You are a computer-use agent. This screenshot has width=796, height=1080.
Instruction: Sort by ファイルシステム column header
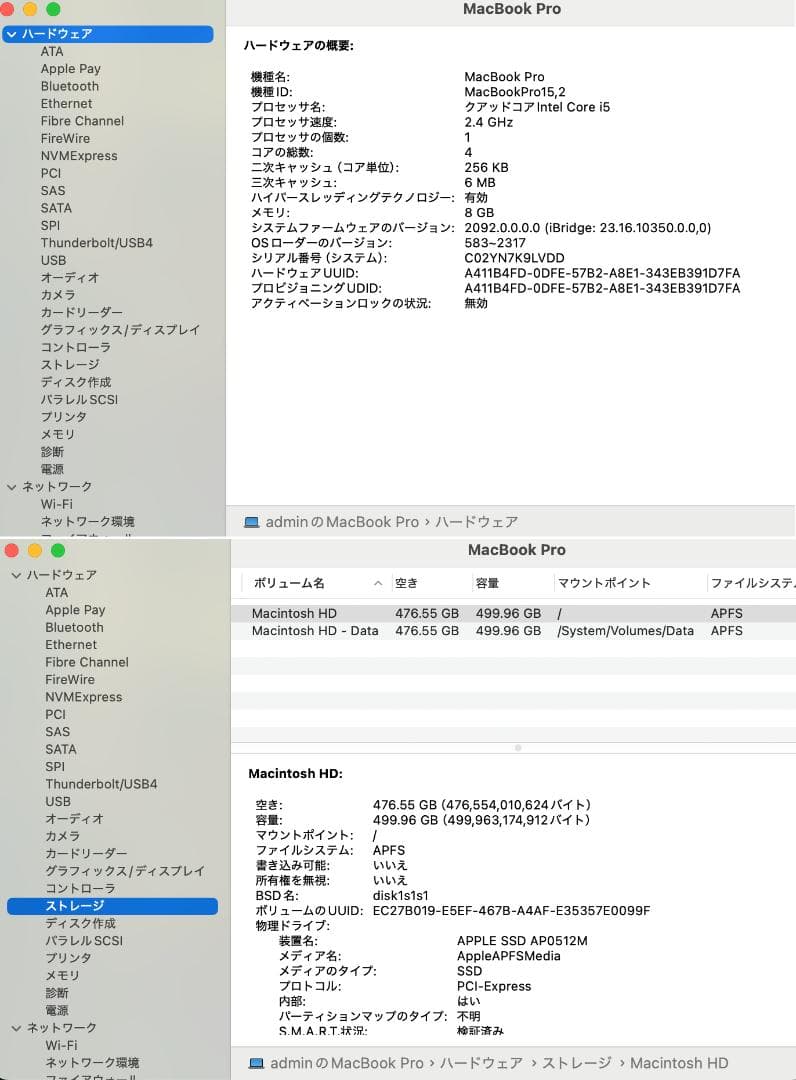tap(753, 583)
